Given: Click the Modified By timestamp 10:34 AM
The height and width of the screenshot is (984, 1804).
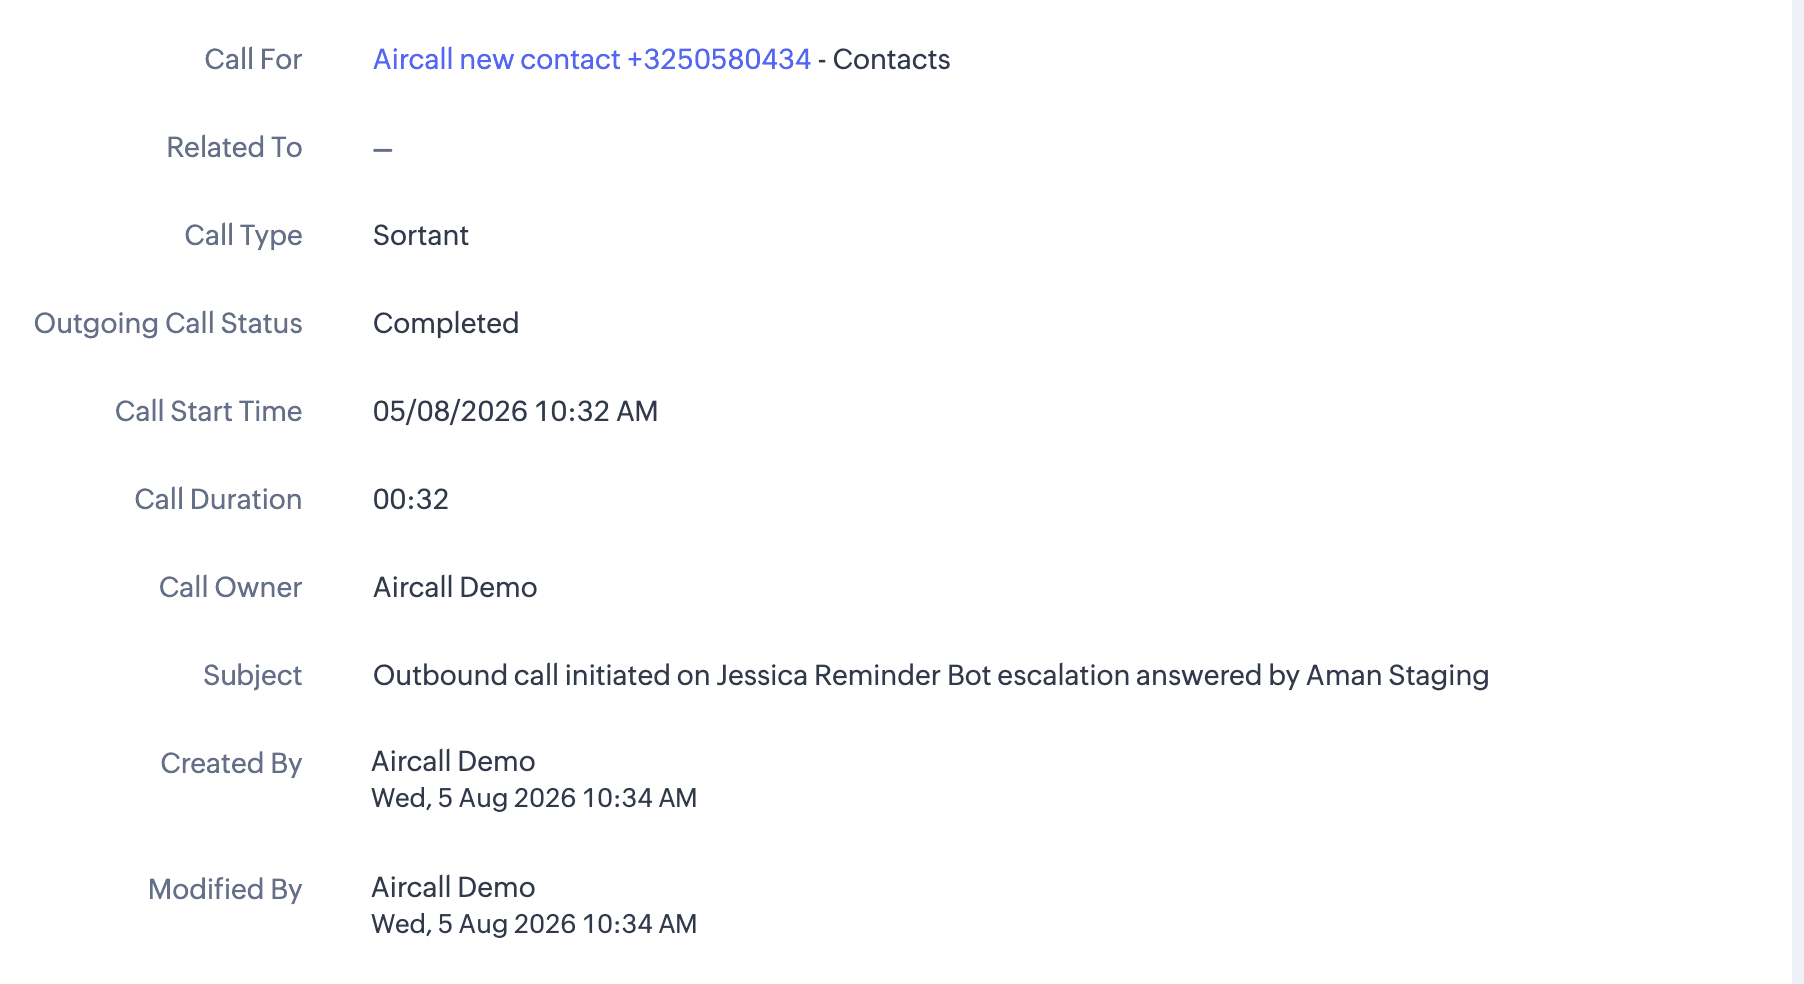Looking at the screenshot, I should pos(639,924).
